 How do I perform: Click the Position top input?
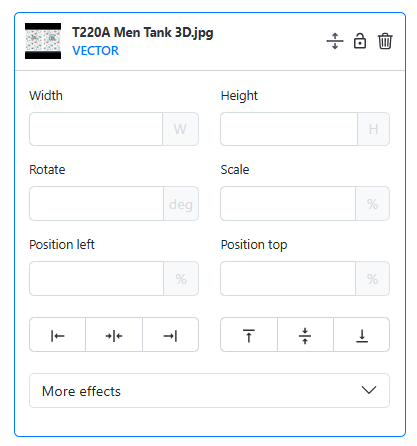(288, 279)
